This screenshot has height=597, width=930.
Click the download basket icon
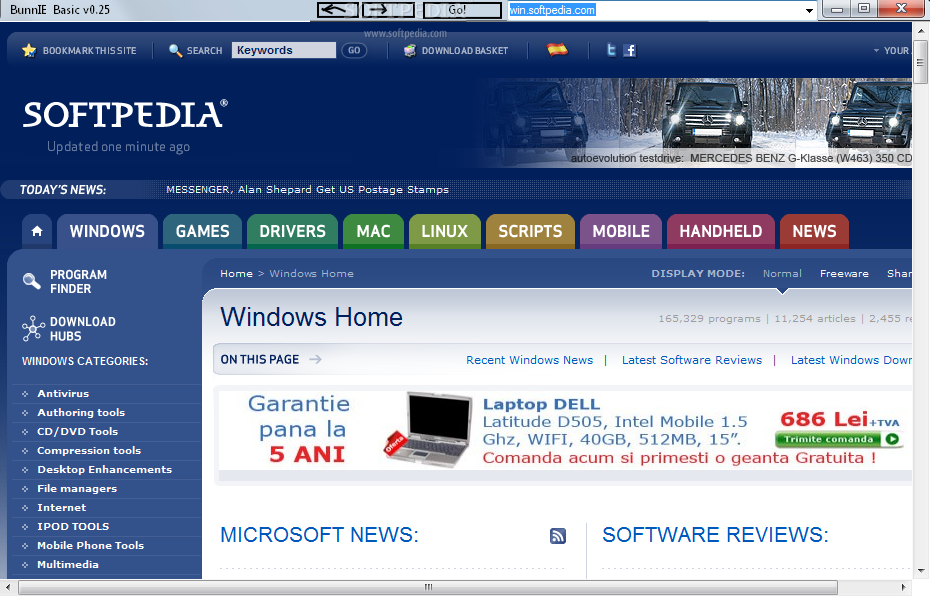410,50
